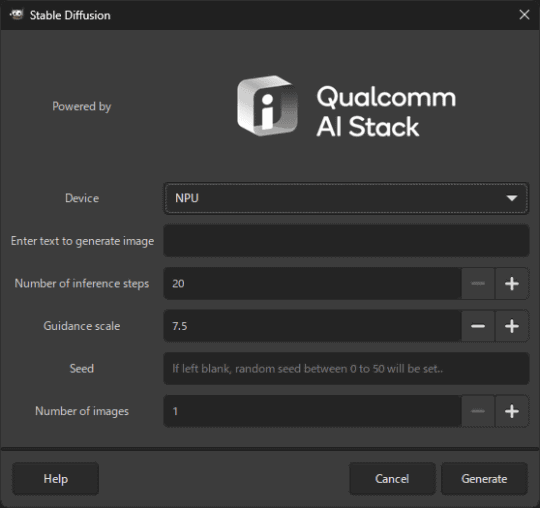Start image creation with Generate

click(x=484, y=479)
